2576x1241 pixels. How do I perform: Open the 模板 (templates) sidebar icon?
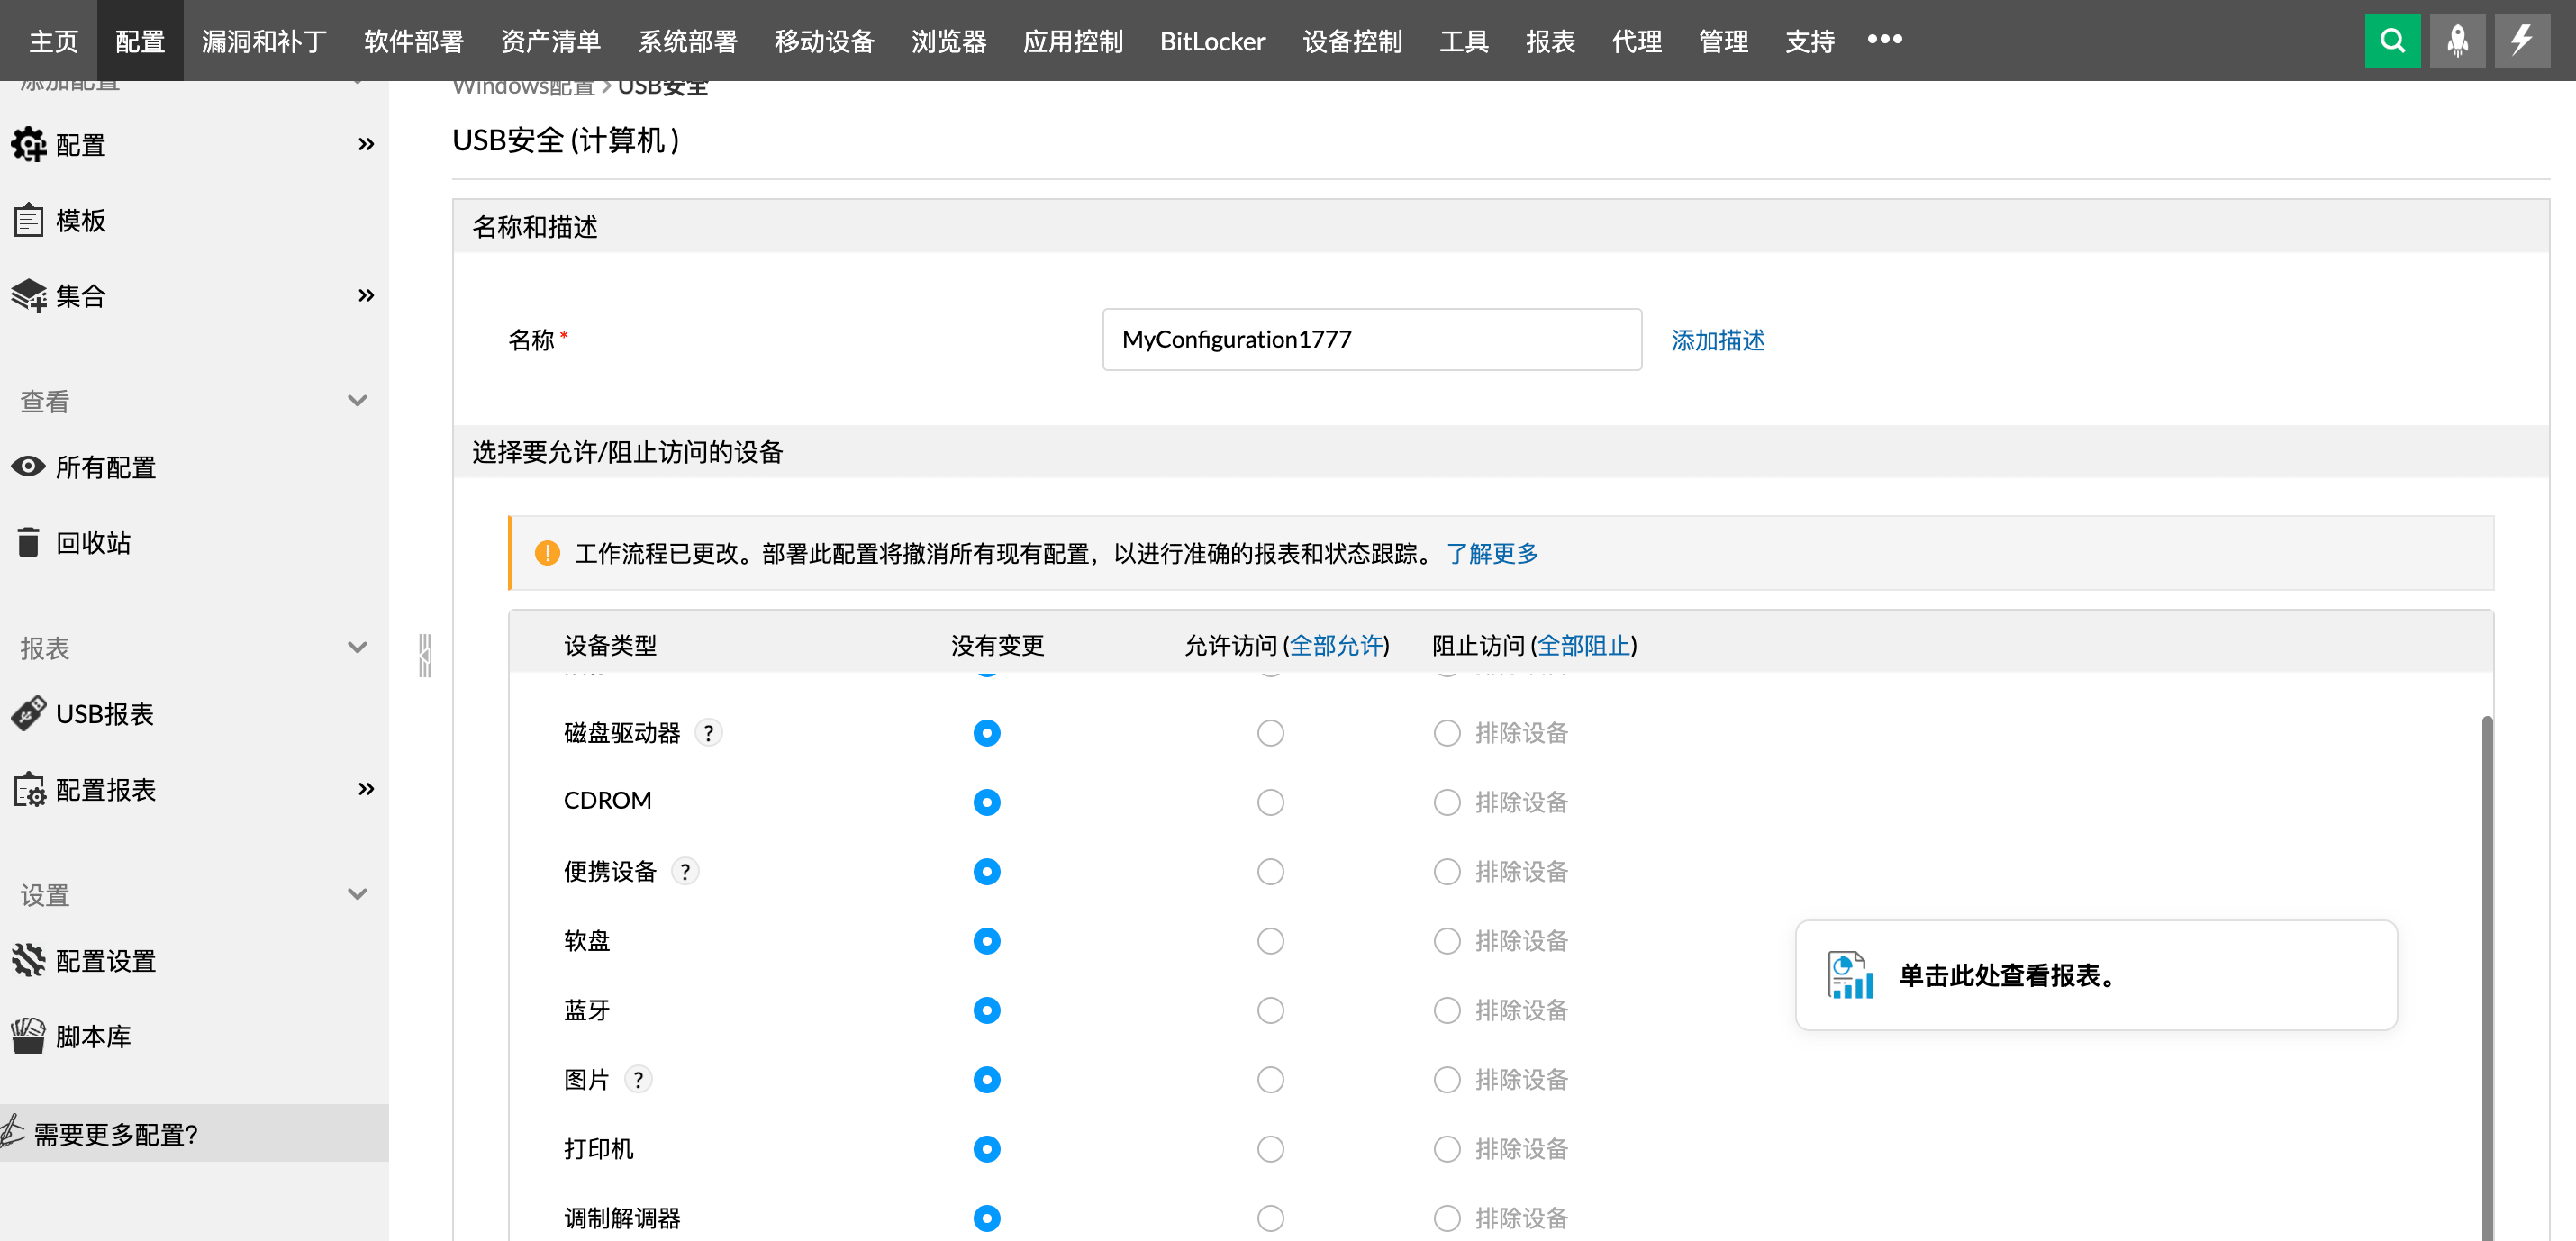pos(29,220)
